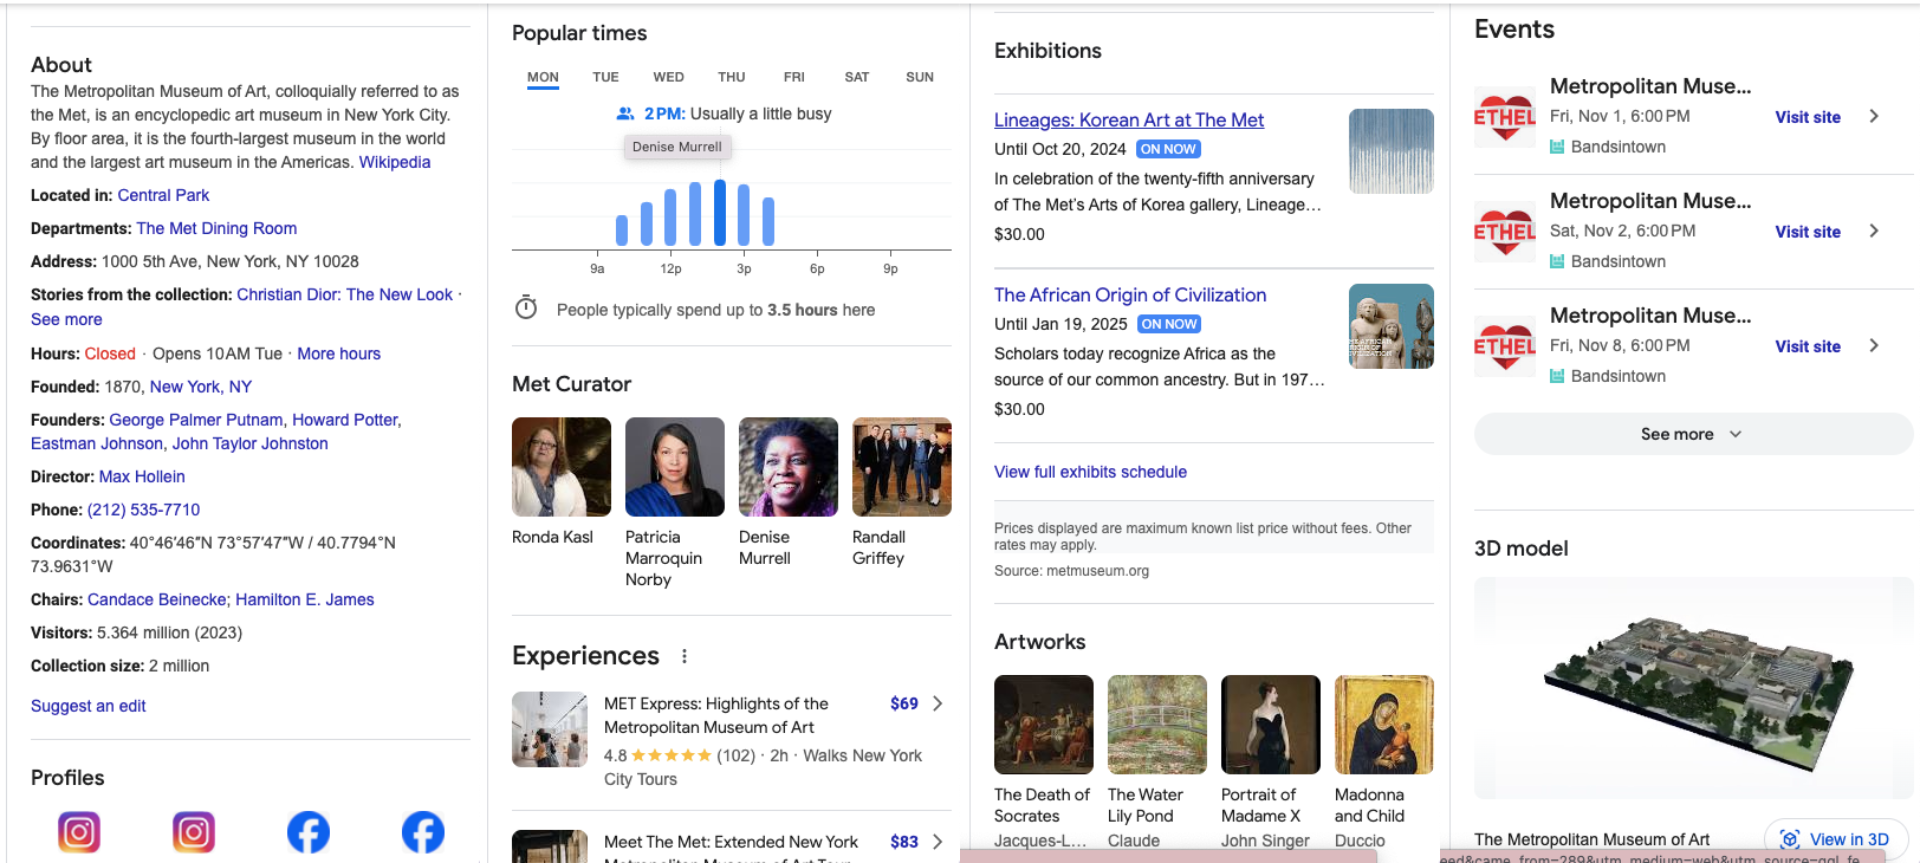The width and height of the screenshot is (1920, 863).
Task: Switch popular times to the TUE tab
Action: pos(605,77)
